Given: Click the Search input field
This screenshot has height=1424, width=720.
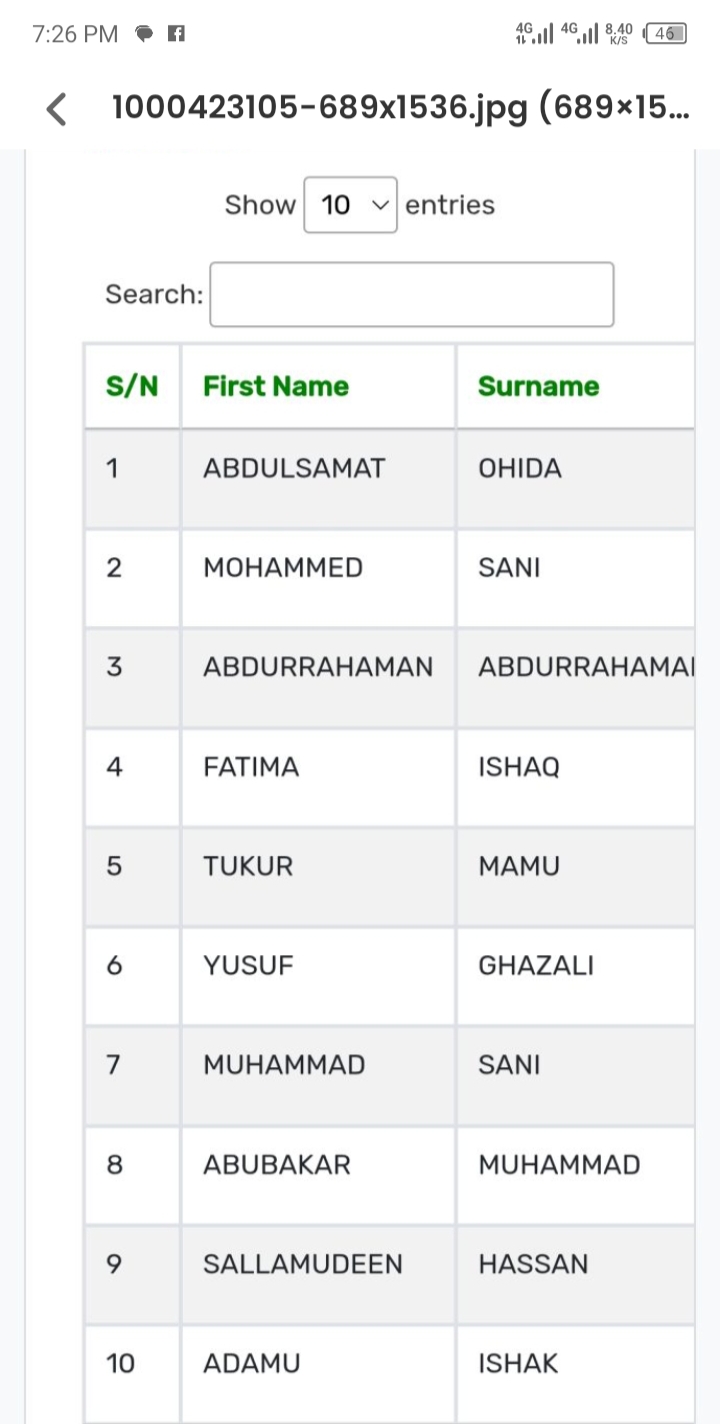Looking at the screenshot, I should [411, 294].
